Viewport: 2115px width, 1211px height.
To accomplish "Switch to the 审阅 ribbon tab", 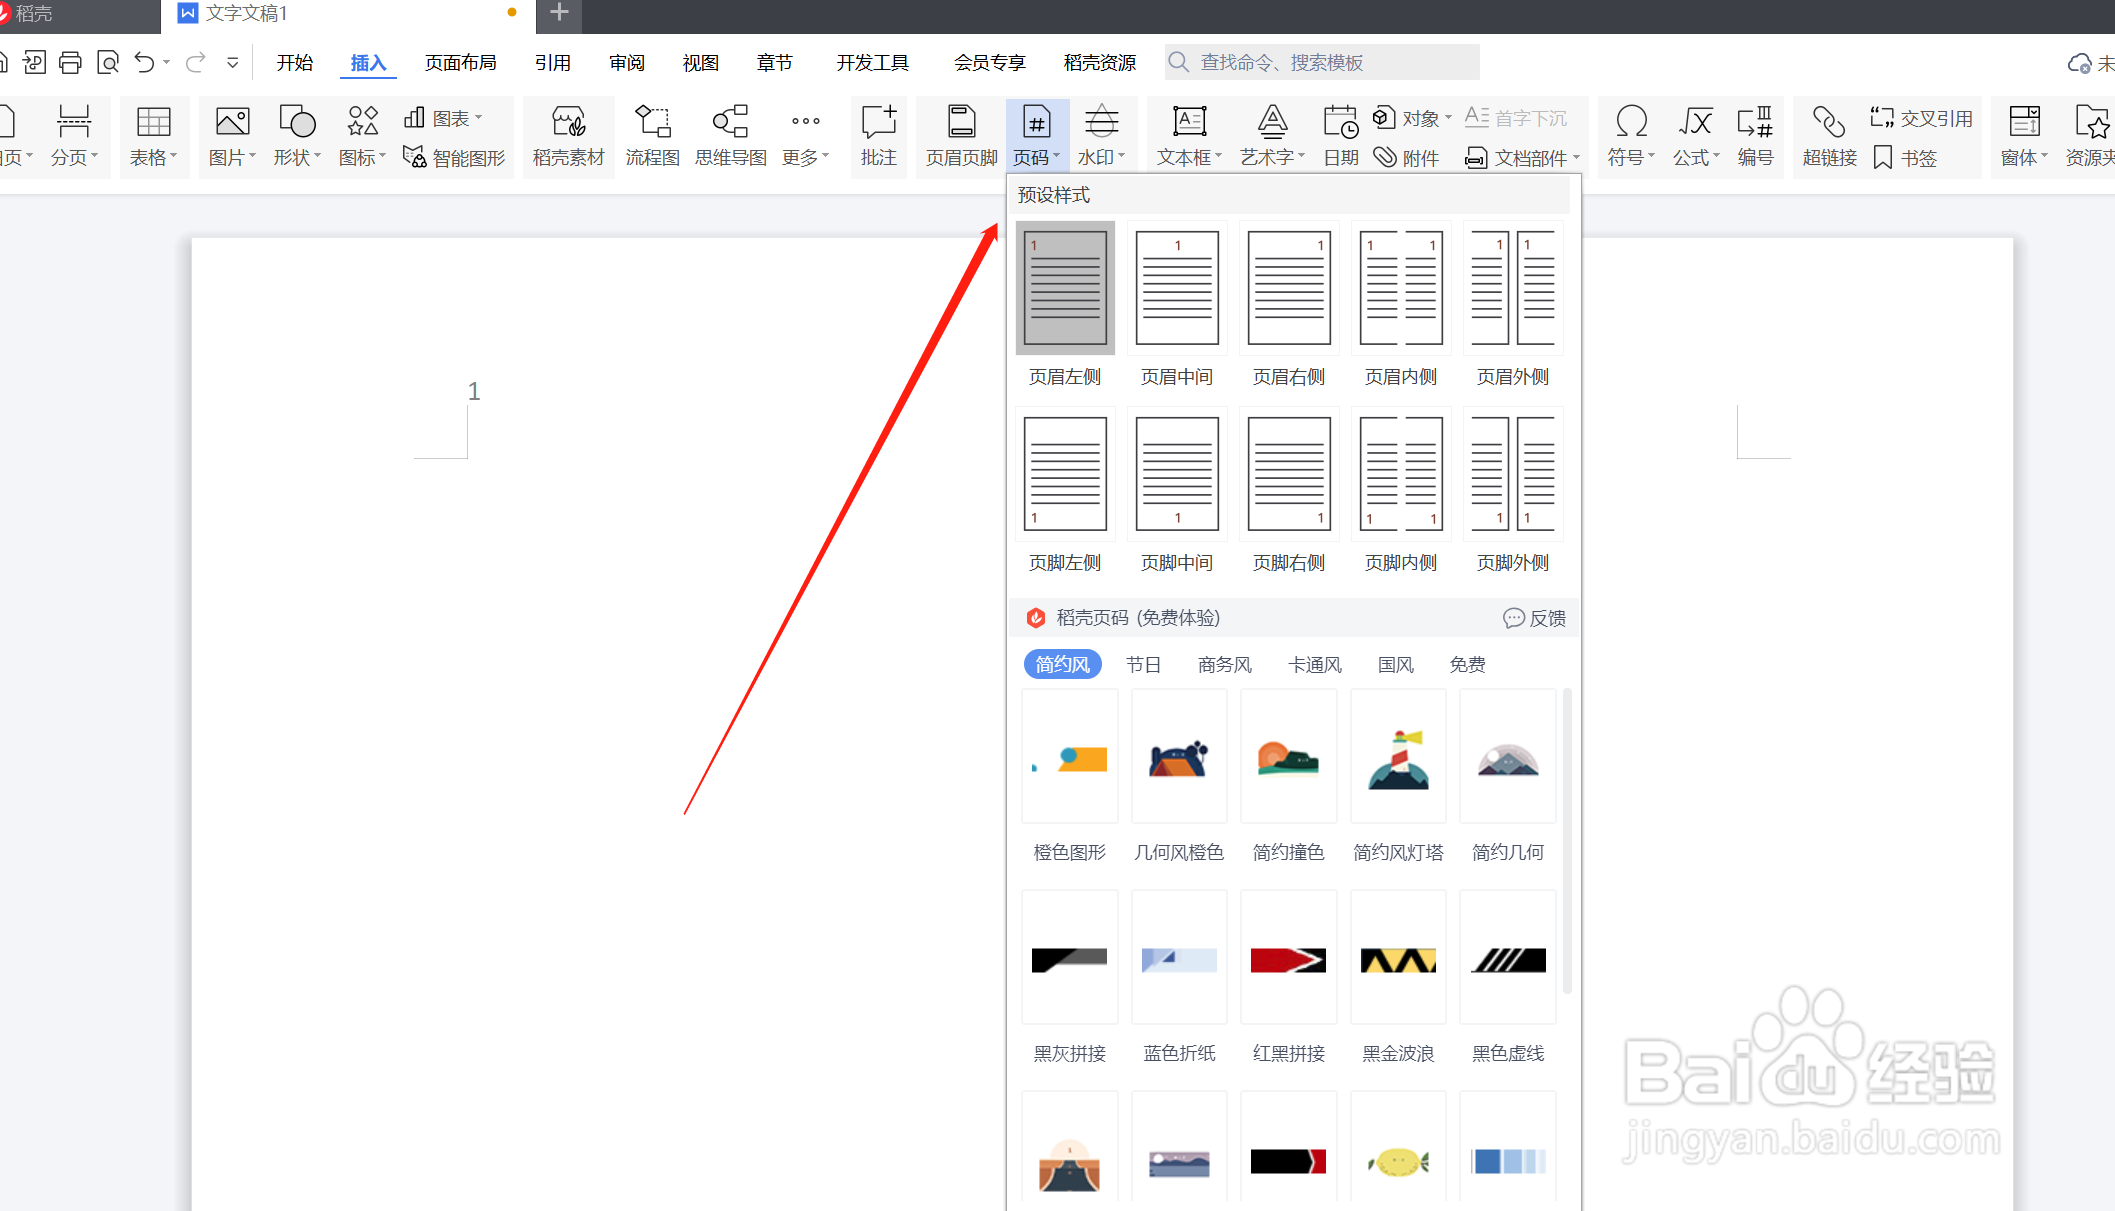I will (626, 62).
